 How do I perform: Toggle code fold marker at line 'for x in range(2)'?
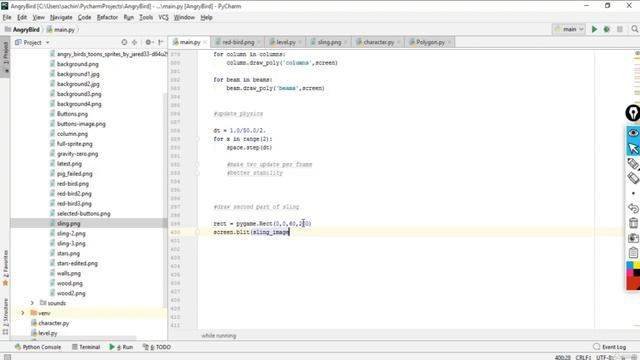(x=197, y=139)
